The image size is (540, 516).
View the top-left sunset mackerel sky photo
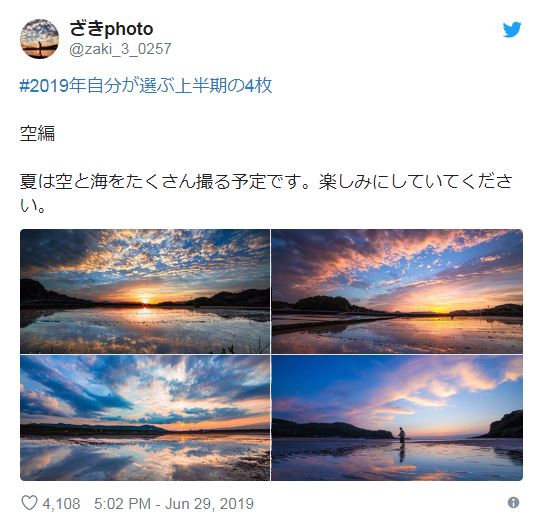[145, 291]
